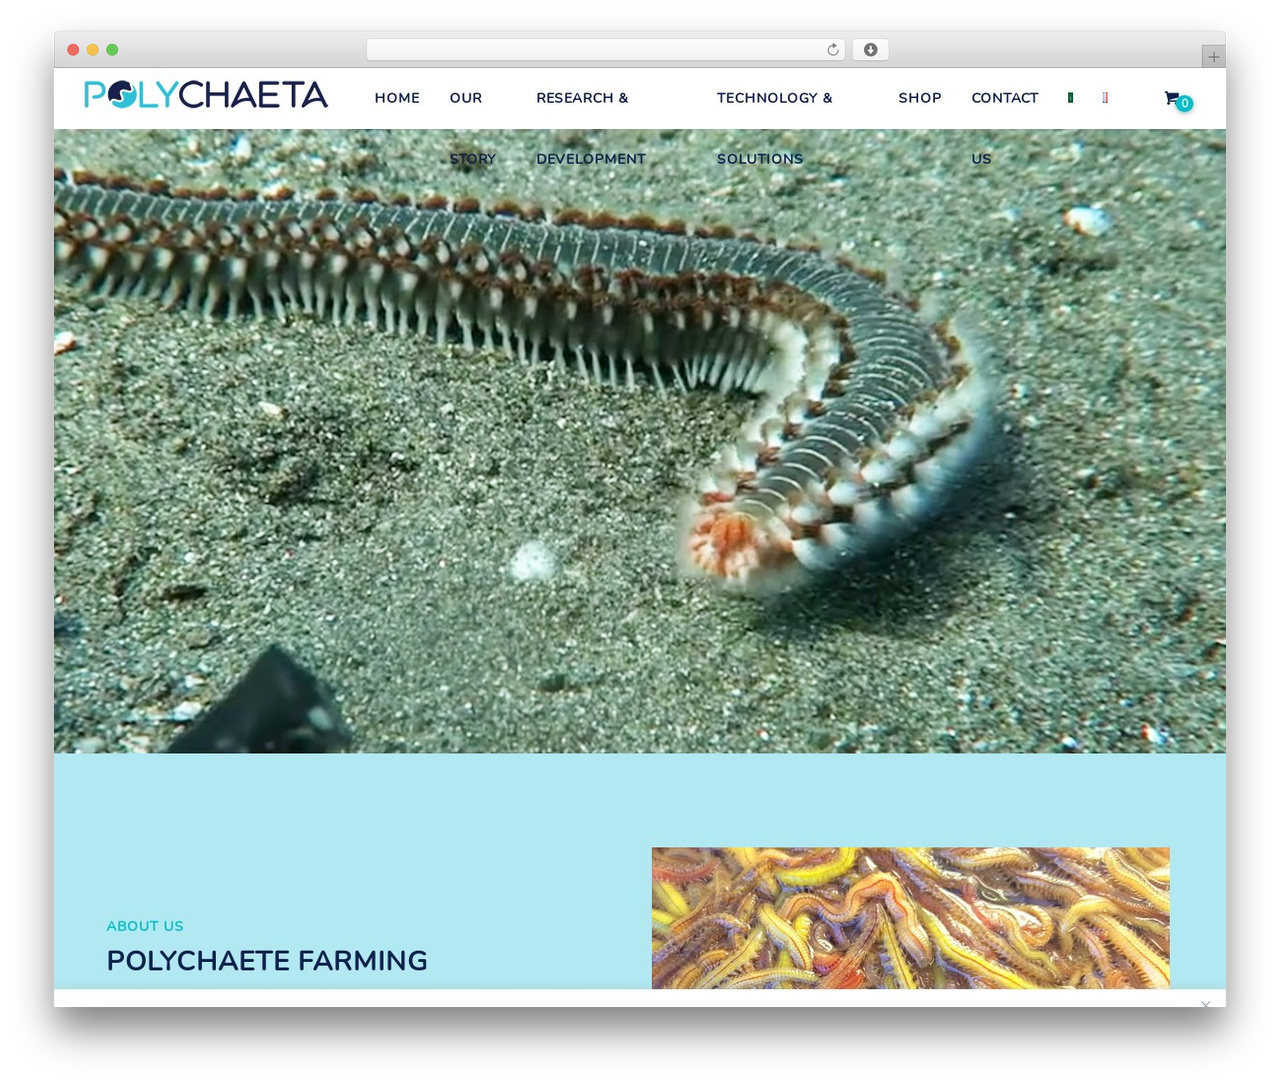Reload the page in the address bar
Image resolution: width=1280 pixels, height=1084 pixels.
pyautogui.click(x=832, y=50)
